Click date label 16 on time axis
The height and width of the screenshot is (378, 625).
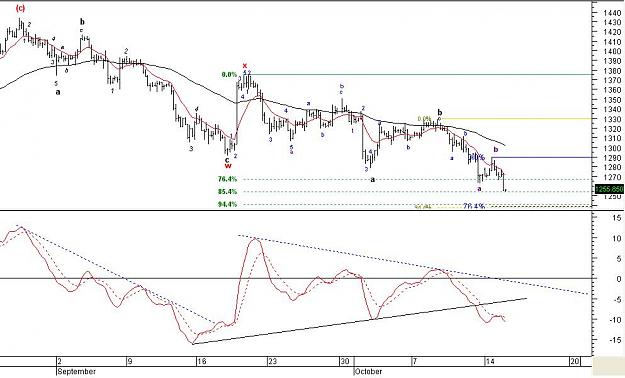coord(202,362)
